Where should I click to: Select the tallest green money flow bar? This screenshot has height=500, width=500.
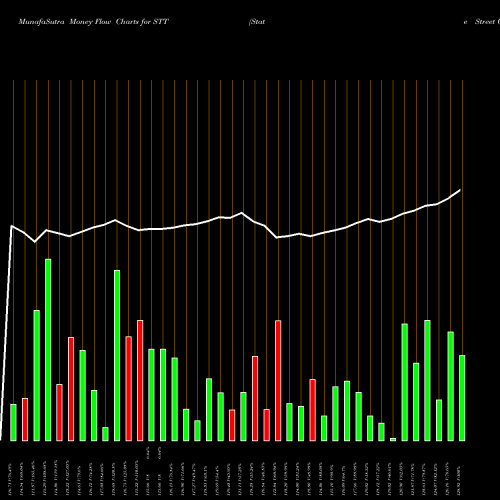click(48, 350)
